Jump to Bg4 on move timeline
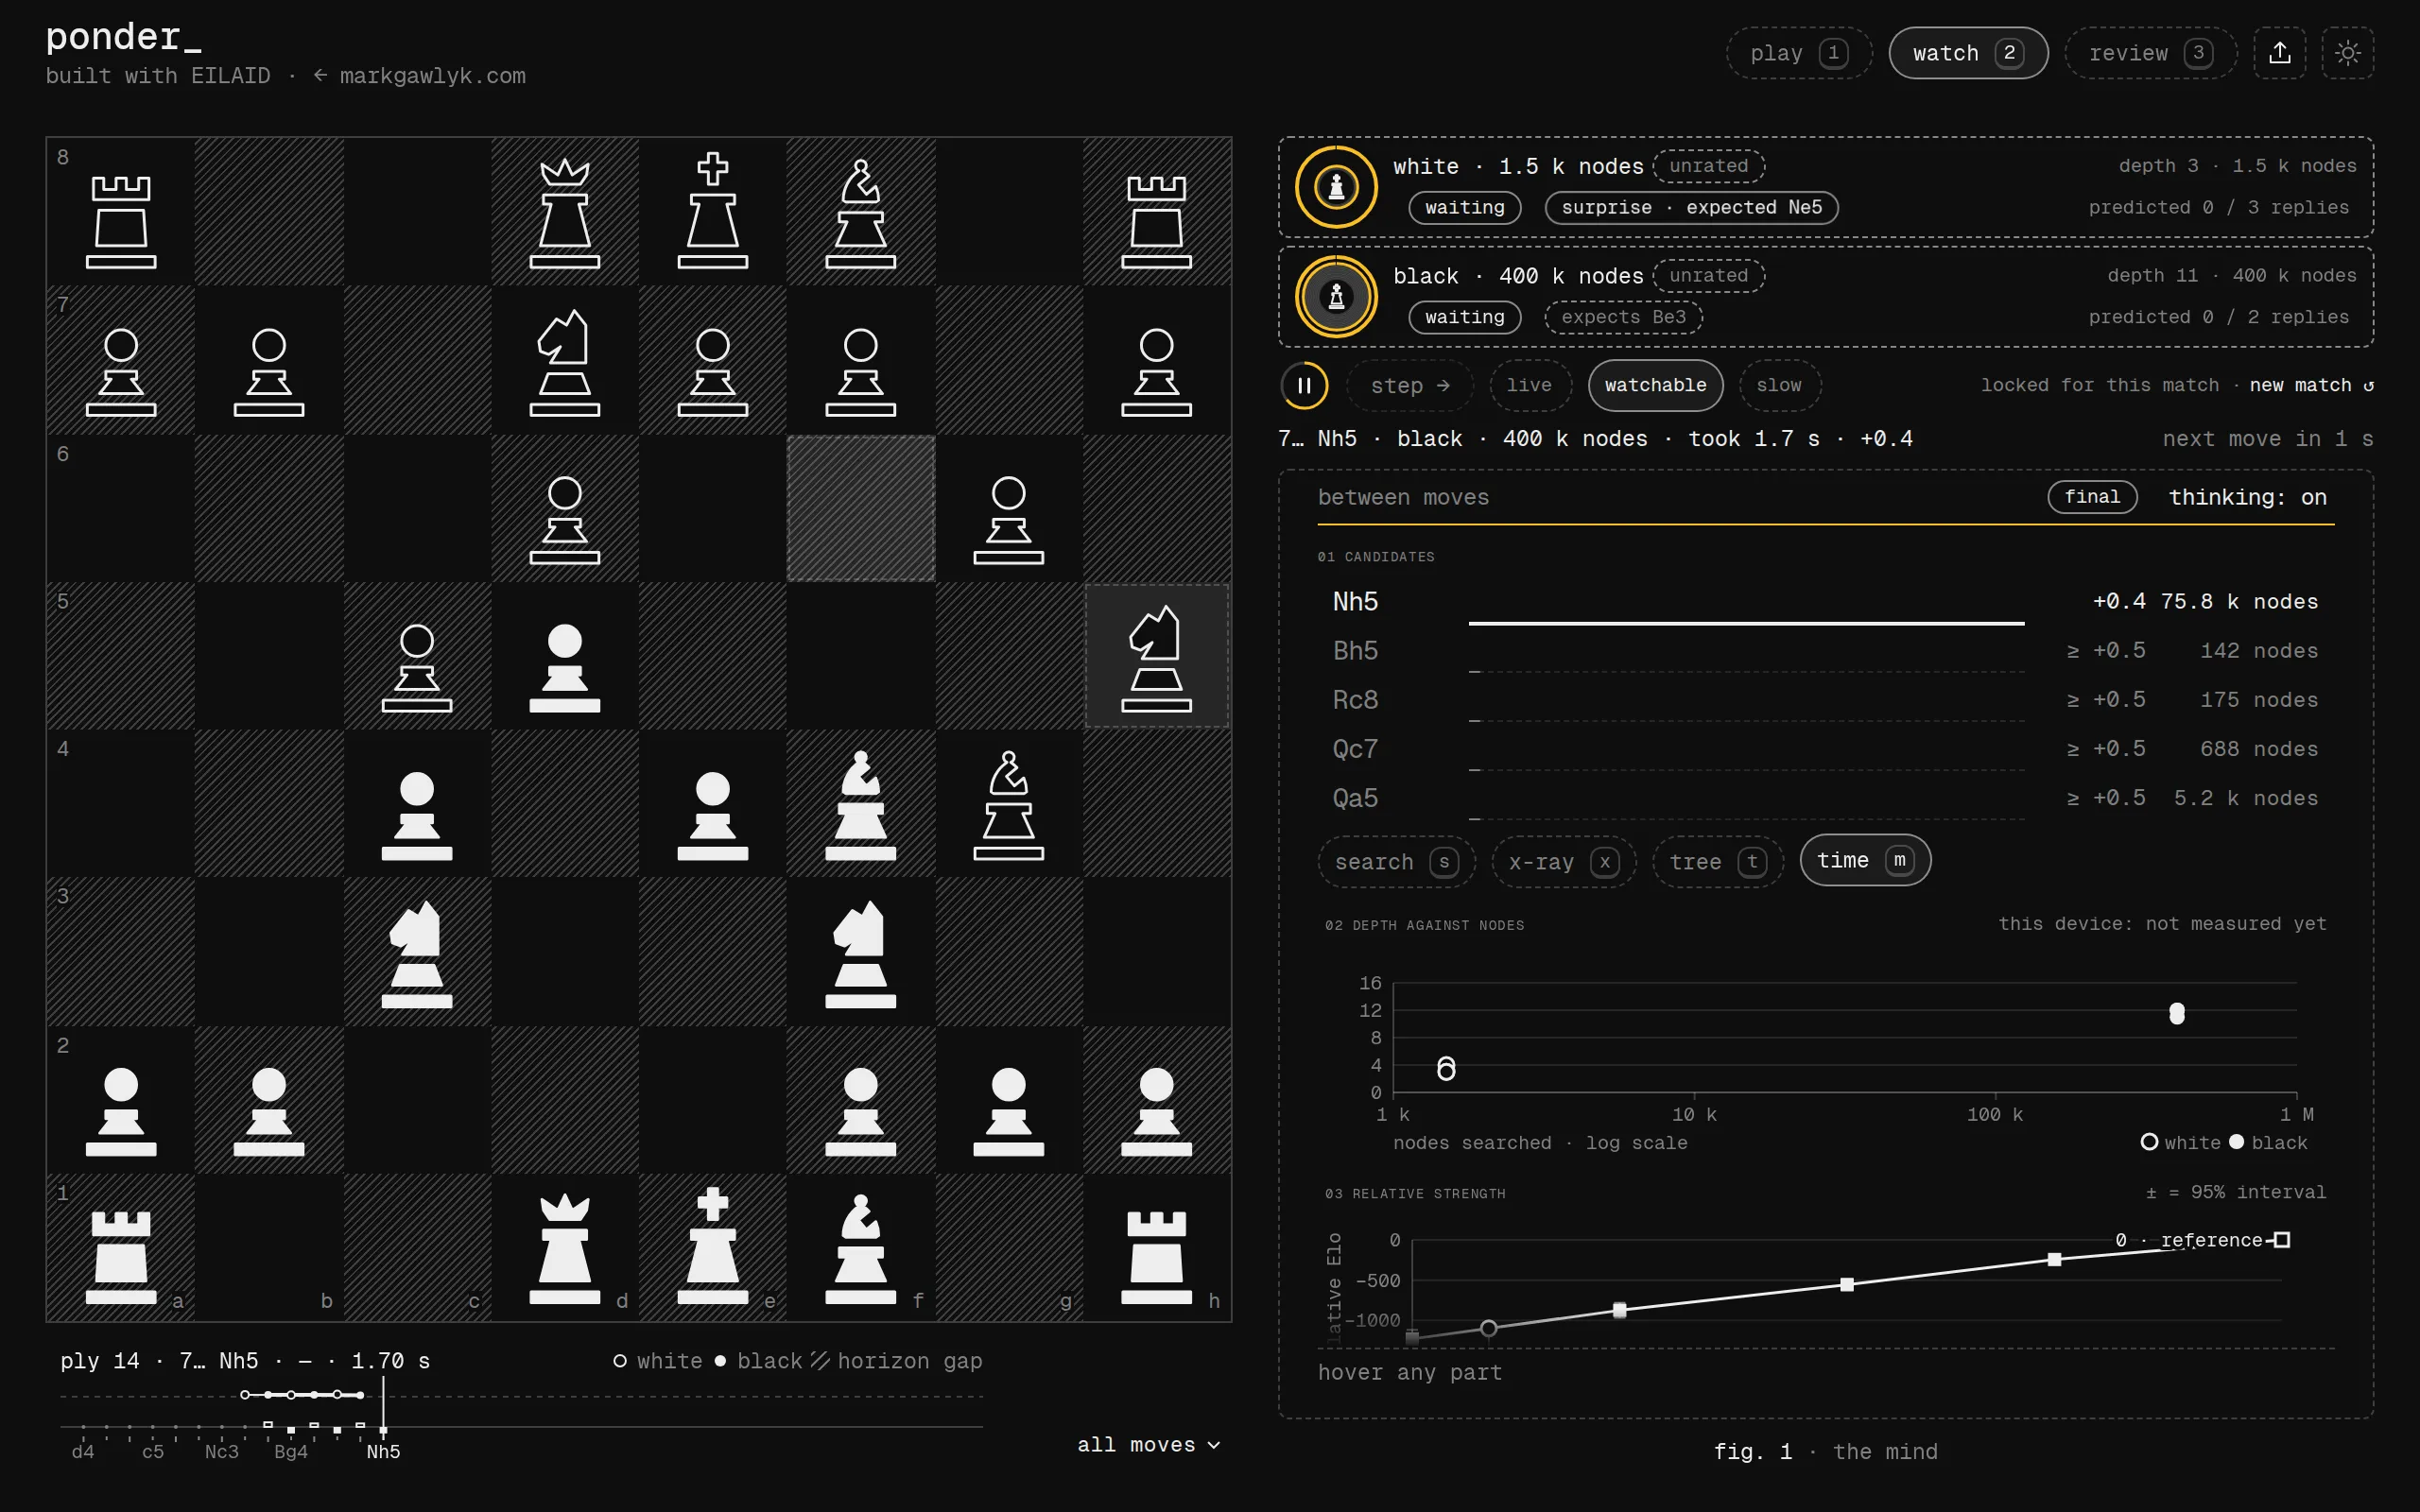The image size is (2420, 1512). 291,1451
